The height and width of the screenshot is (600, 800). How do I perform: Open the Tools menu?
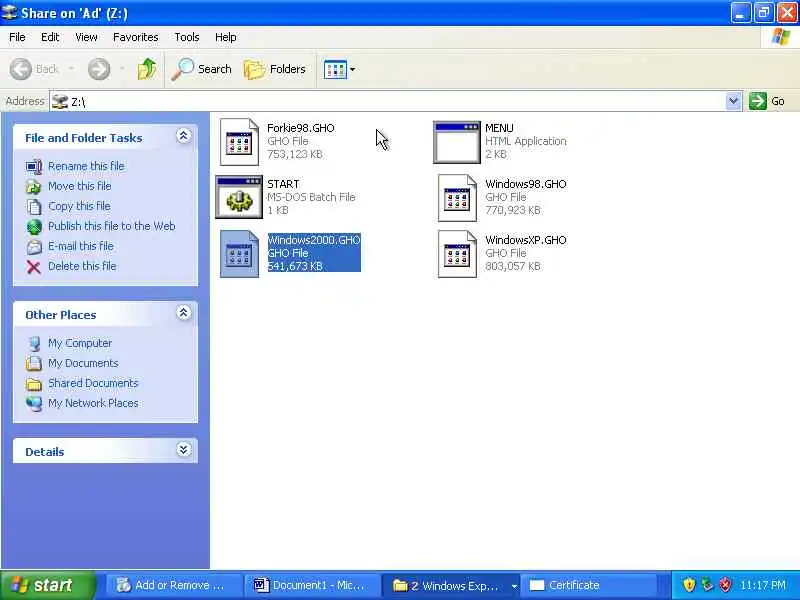(x=187, y=37)
